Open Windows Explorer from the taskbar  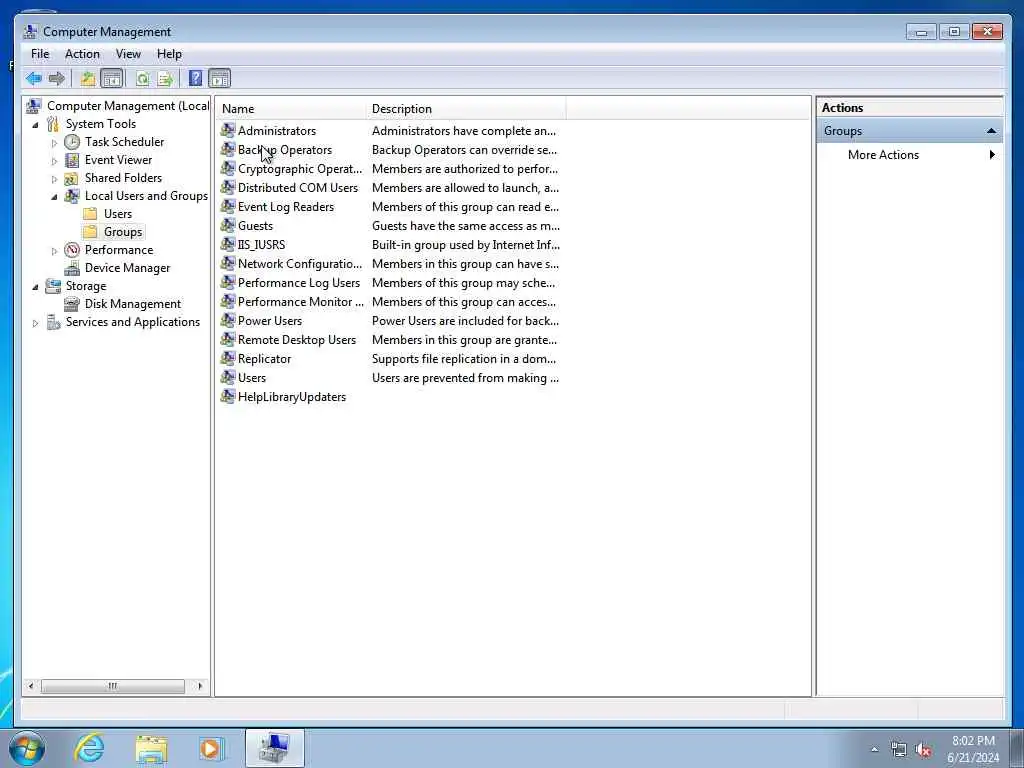tap(151, 748)
